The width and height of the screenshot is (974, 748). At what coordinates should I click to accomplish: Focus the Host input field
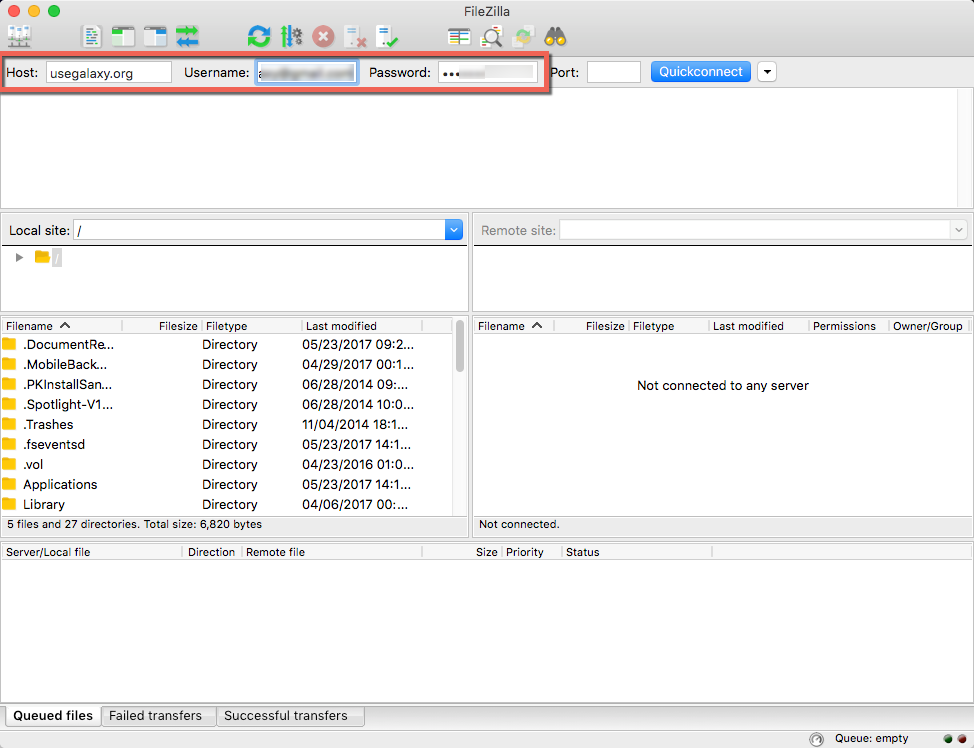click(109, 73)
